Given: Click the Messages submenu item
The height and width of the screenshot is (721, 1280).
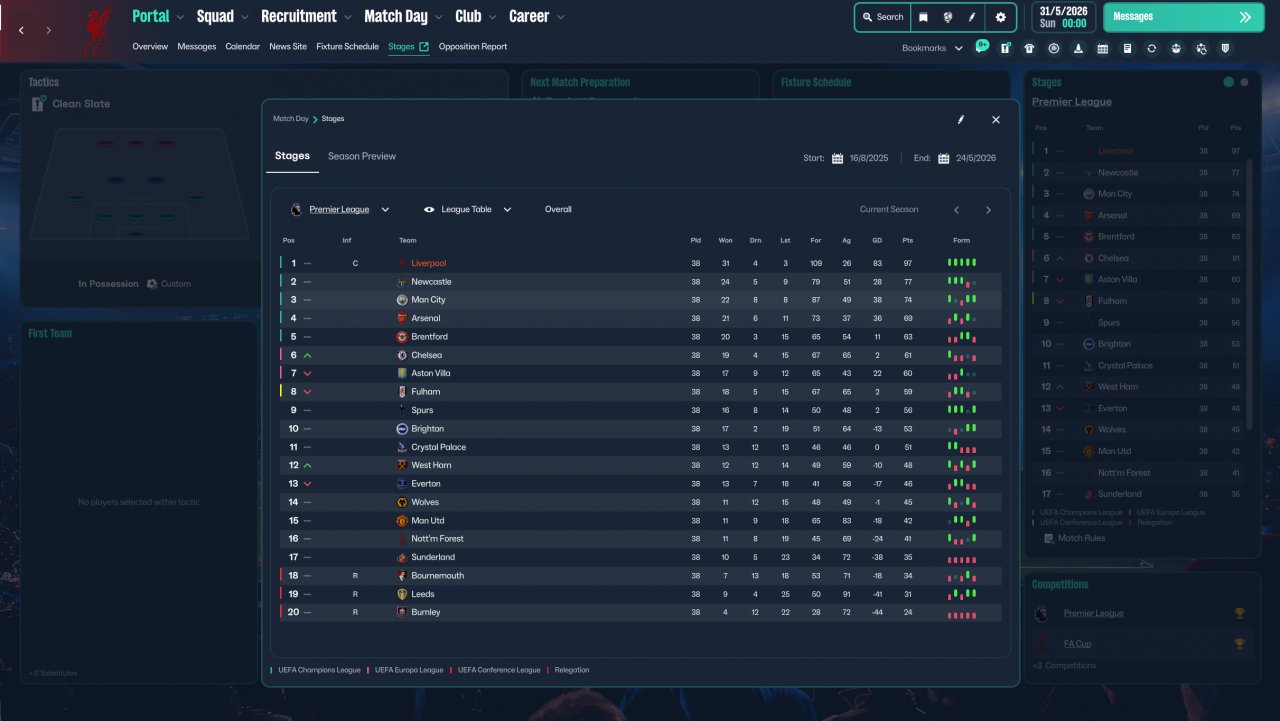Looking at the screenshot, I should [x=197, y=46].
